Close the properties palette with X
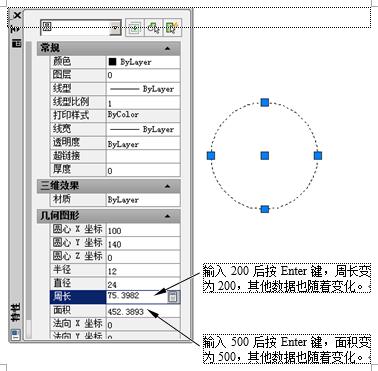The width and height of the screenshot is (378, 371). [17, 15]
